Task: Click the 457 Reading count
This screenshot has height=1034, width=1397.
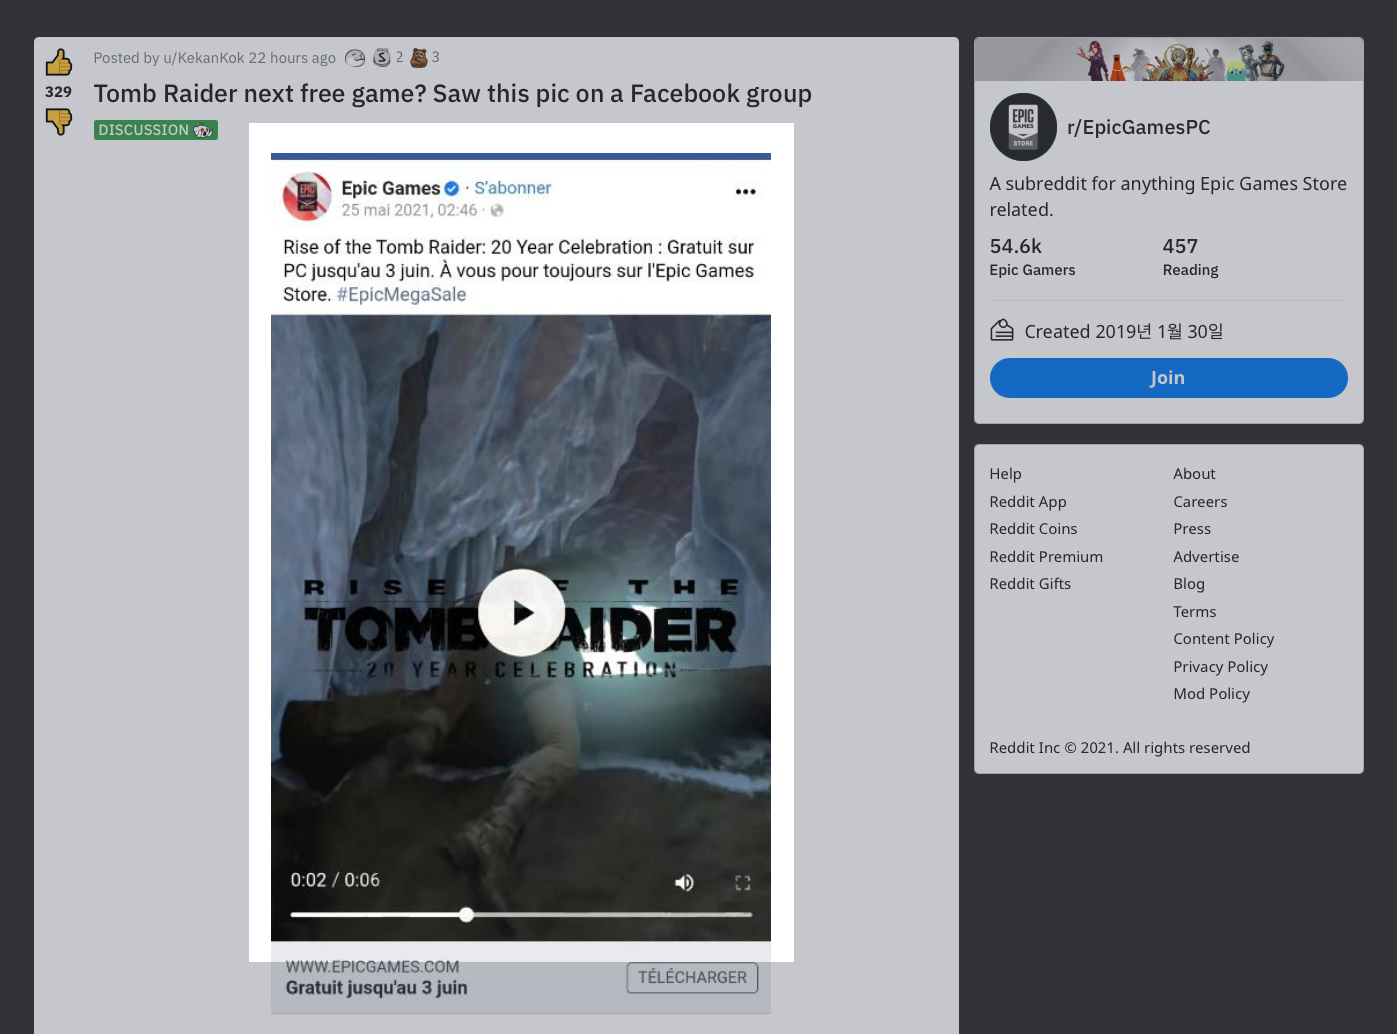Action: 1190,256
